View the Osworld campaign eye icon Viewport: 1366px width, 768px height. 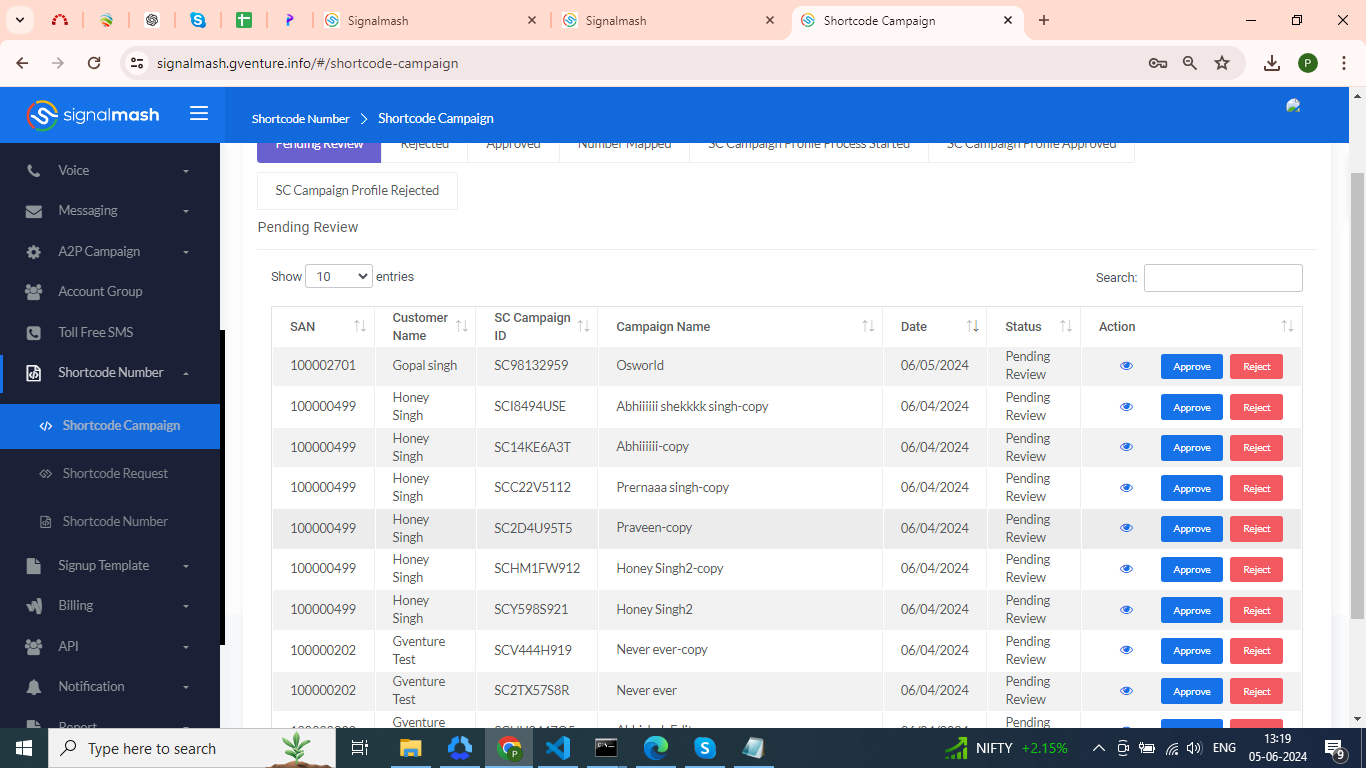[1126, 366]
